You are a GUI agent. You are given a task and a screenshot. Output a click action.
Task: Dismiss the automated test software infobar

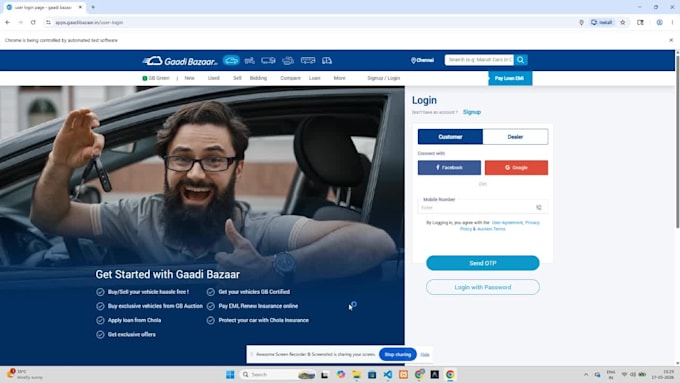[671, 40]
